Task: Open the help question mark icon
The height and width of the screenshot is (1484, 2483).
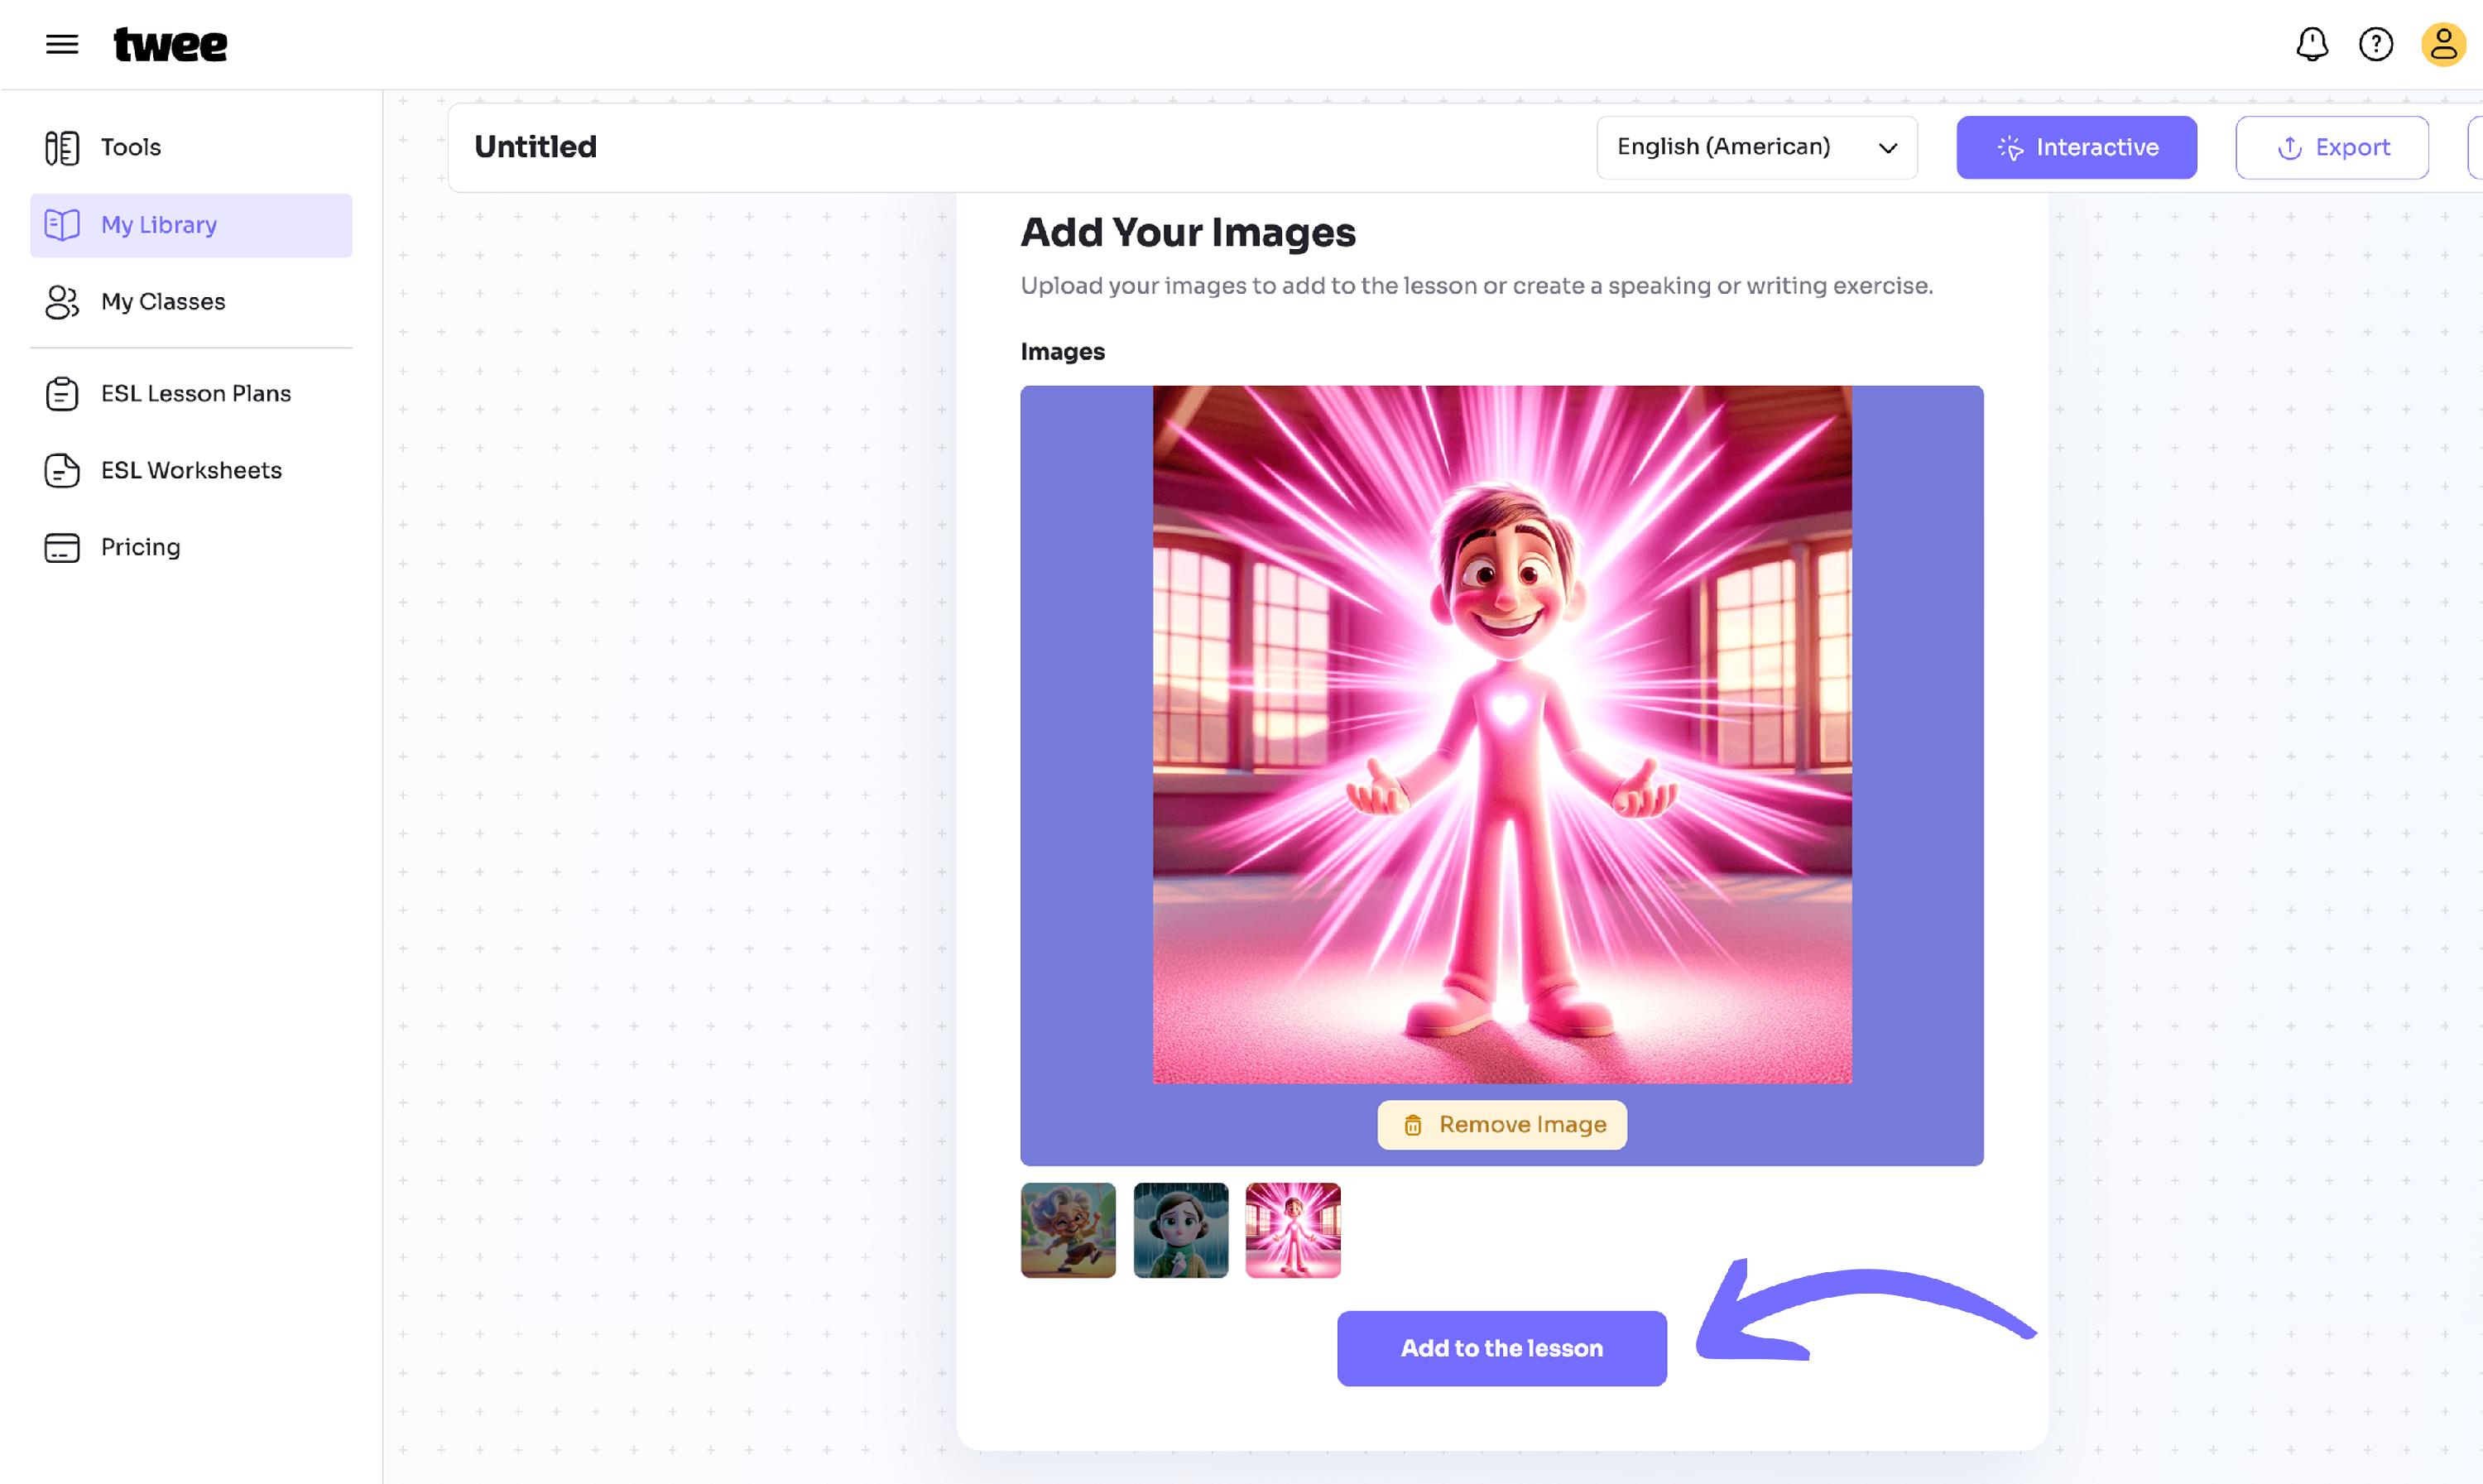Action: coord(2375,44)
